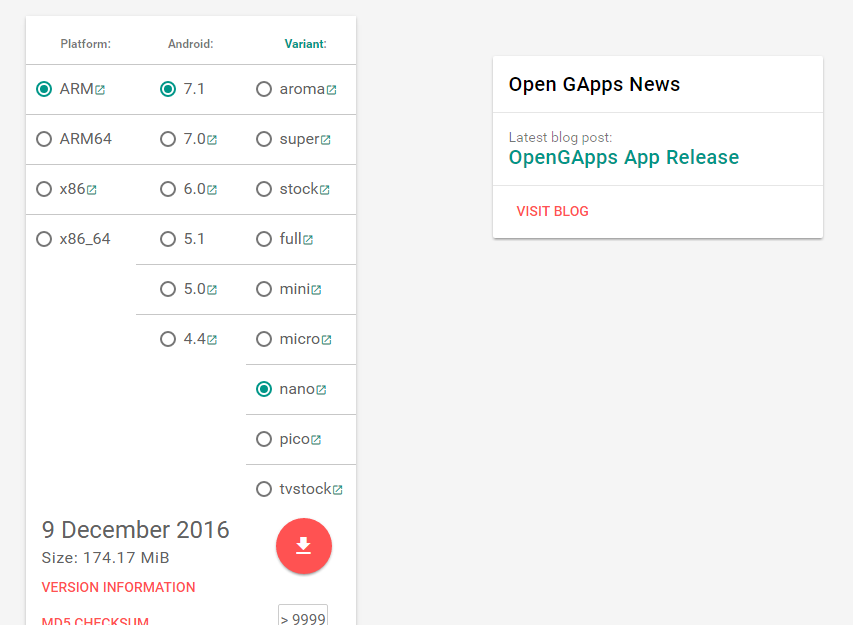Open the Android 6.0 external link icon

pyautogui.click(x=212, y=190)
